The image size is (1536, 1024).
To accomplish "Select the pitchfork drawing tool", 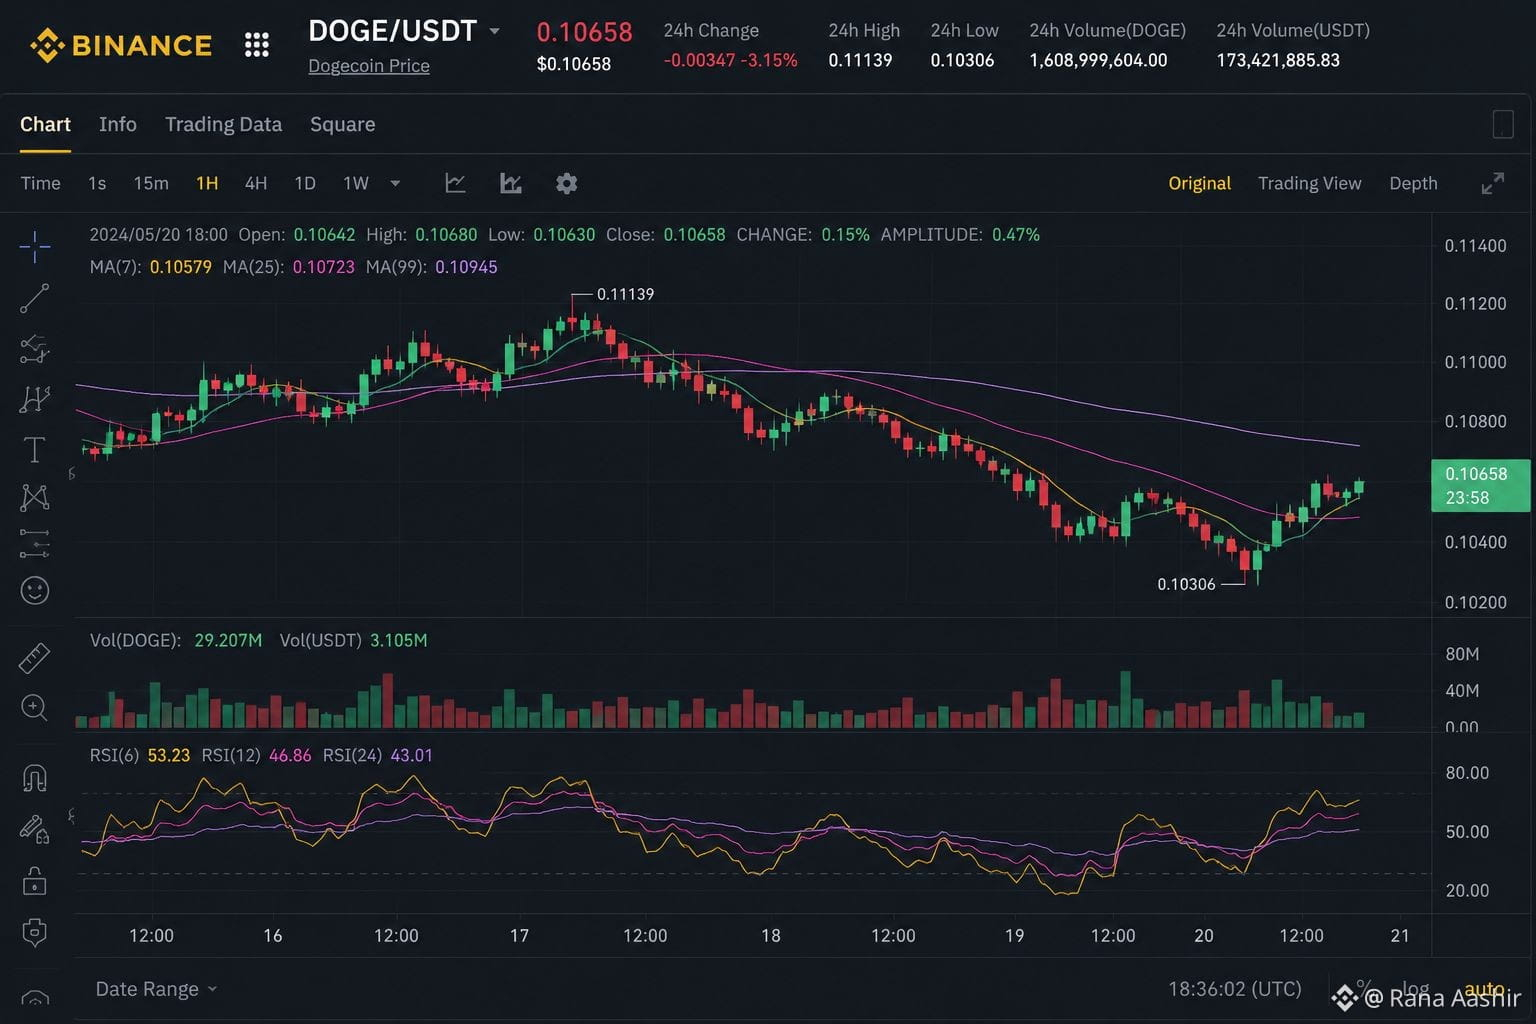I will point(35,399).
